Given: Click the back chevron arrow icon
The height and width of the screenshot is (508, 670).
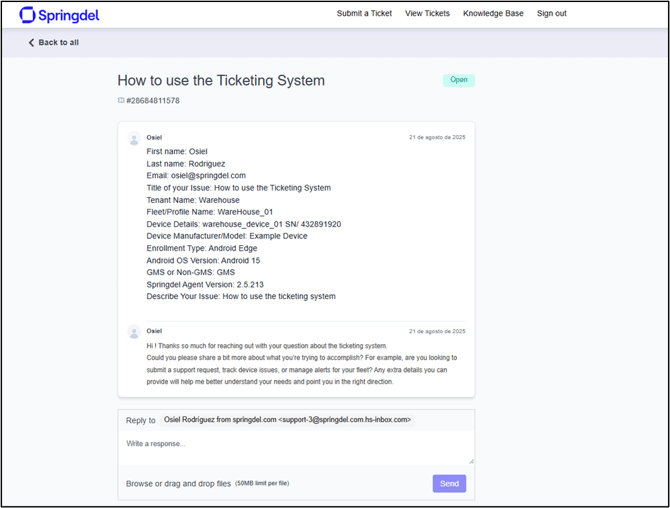Looking at the screenshot, I should [x=31, y=42].
